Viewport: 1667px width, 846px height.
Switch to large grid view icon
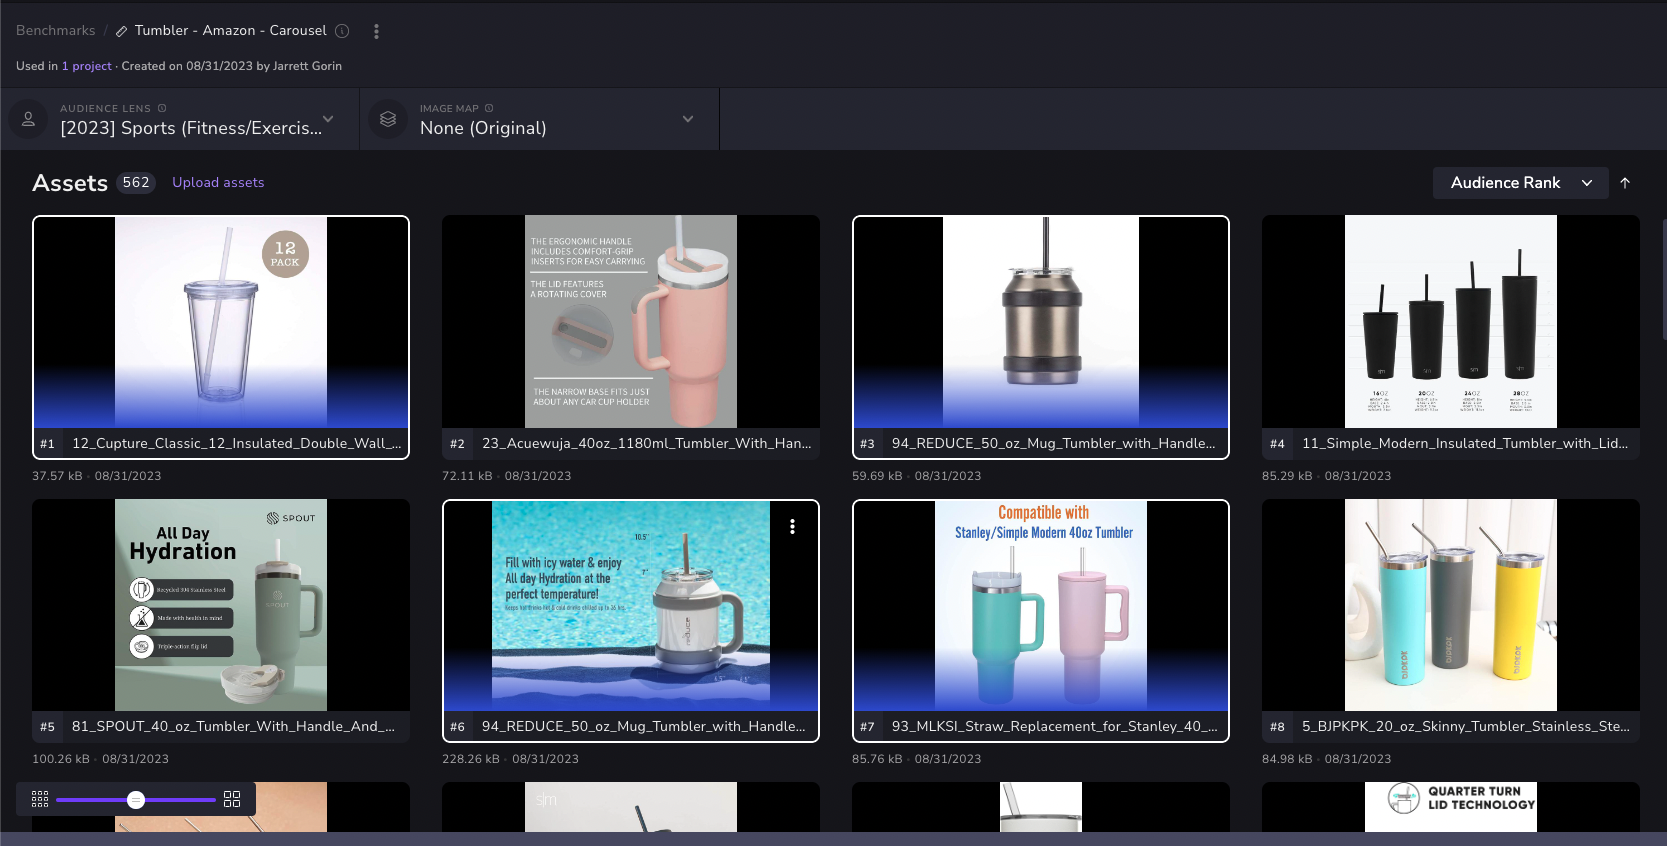(x=232, y=799)
